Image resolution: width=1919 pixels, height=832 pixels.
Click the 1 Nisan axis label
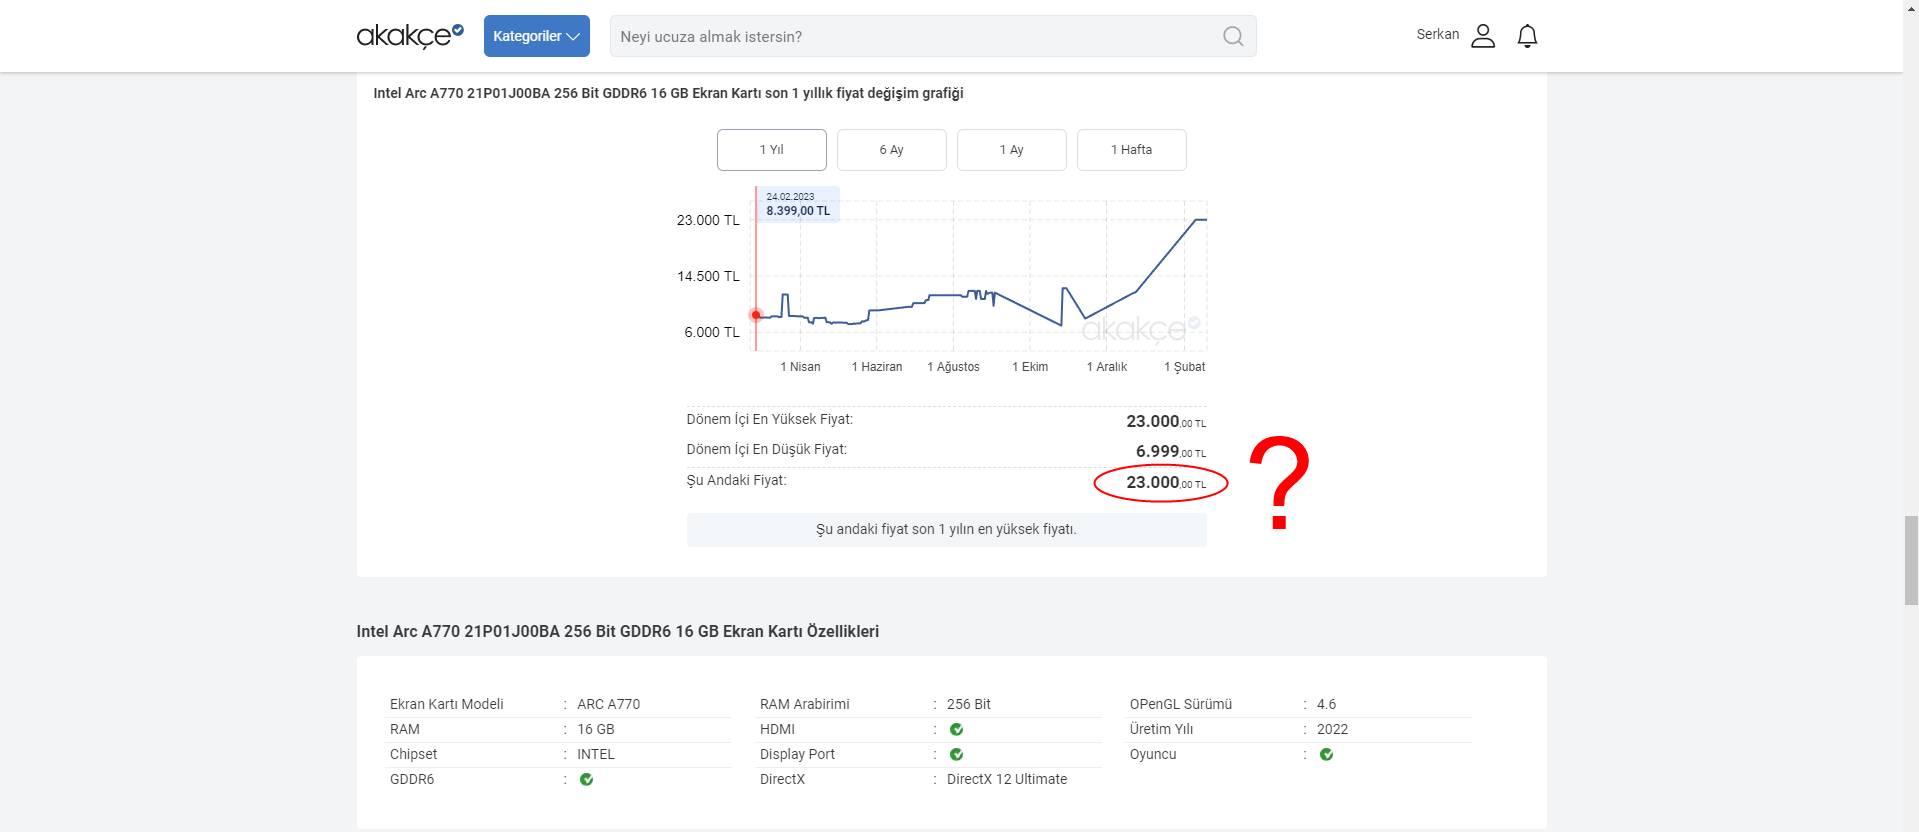(800, 367)
